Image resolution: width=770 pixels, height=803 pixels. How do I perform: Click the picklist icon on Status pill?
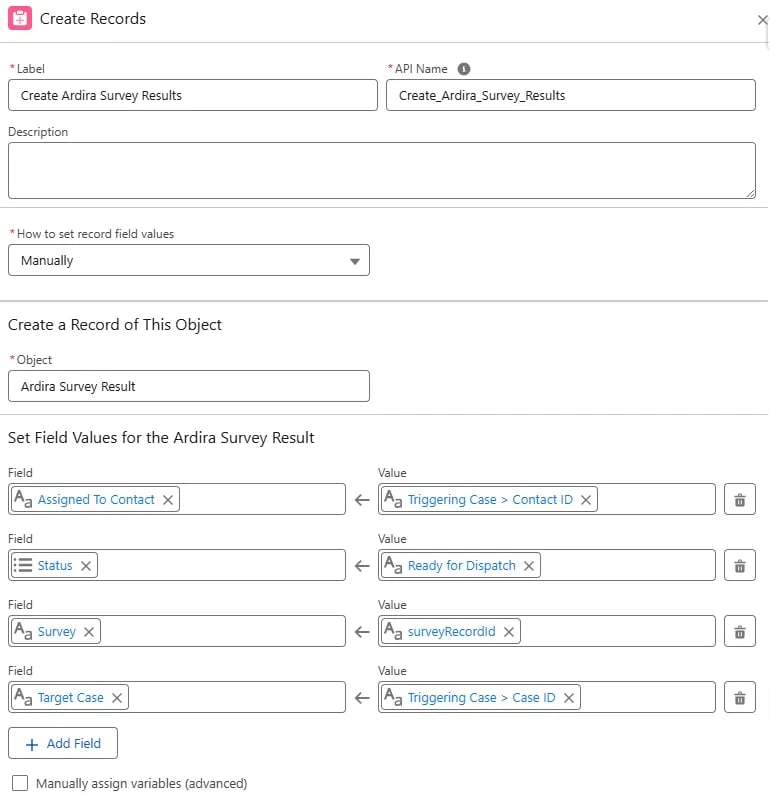(x=23, y=565)
